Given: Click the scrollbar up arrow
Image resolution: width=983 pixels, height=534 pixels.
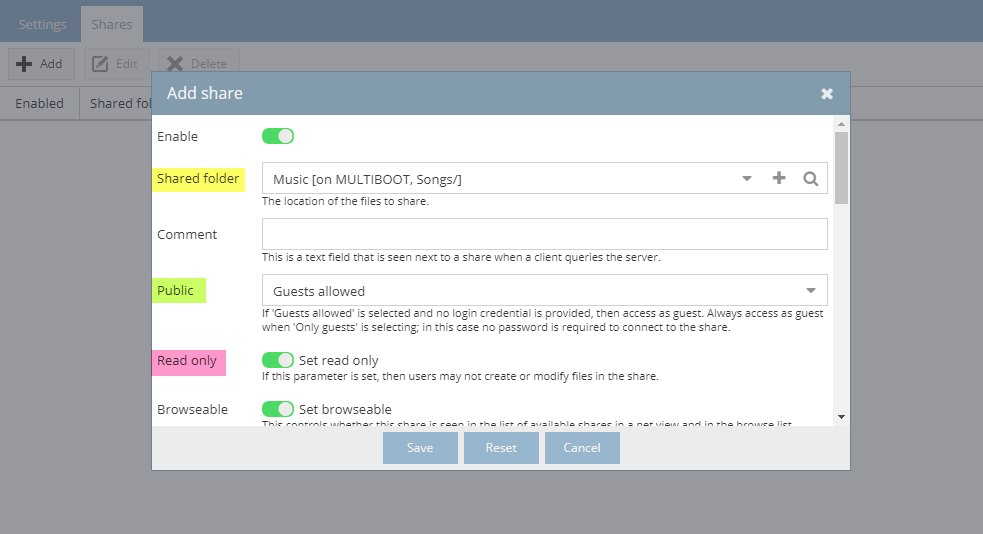Looking at the screenshot, I should tap(841, 124).
